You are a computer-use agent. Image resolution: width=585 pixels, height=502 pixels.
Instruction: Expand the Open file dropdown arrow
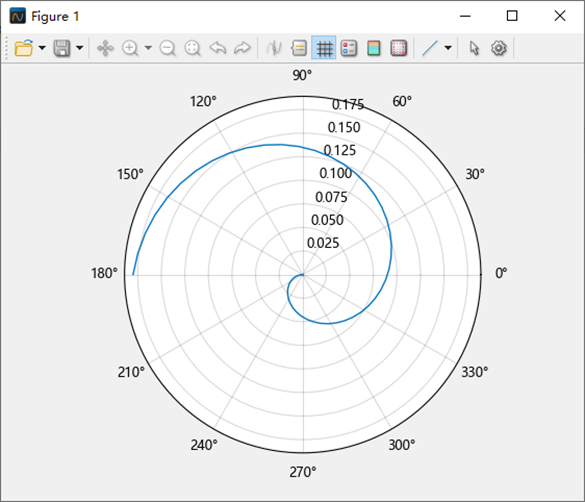(x=42, y=48)
